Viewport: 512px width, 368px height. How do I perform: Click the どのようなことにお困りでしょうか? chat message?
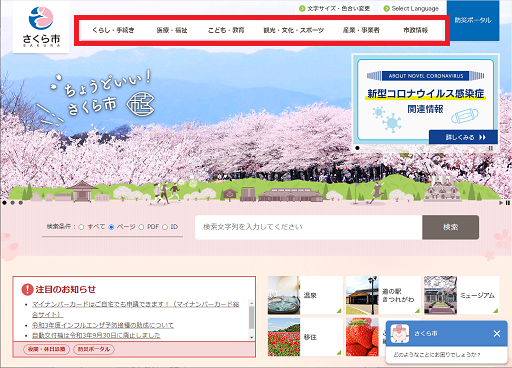tap(437, 355)
